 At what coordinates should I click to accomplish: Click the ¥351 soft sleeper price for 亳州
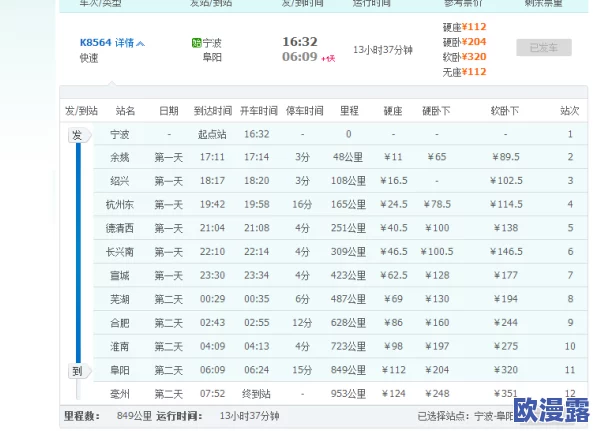tap(506, 394)
